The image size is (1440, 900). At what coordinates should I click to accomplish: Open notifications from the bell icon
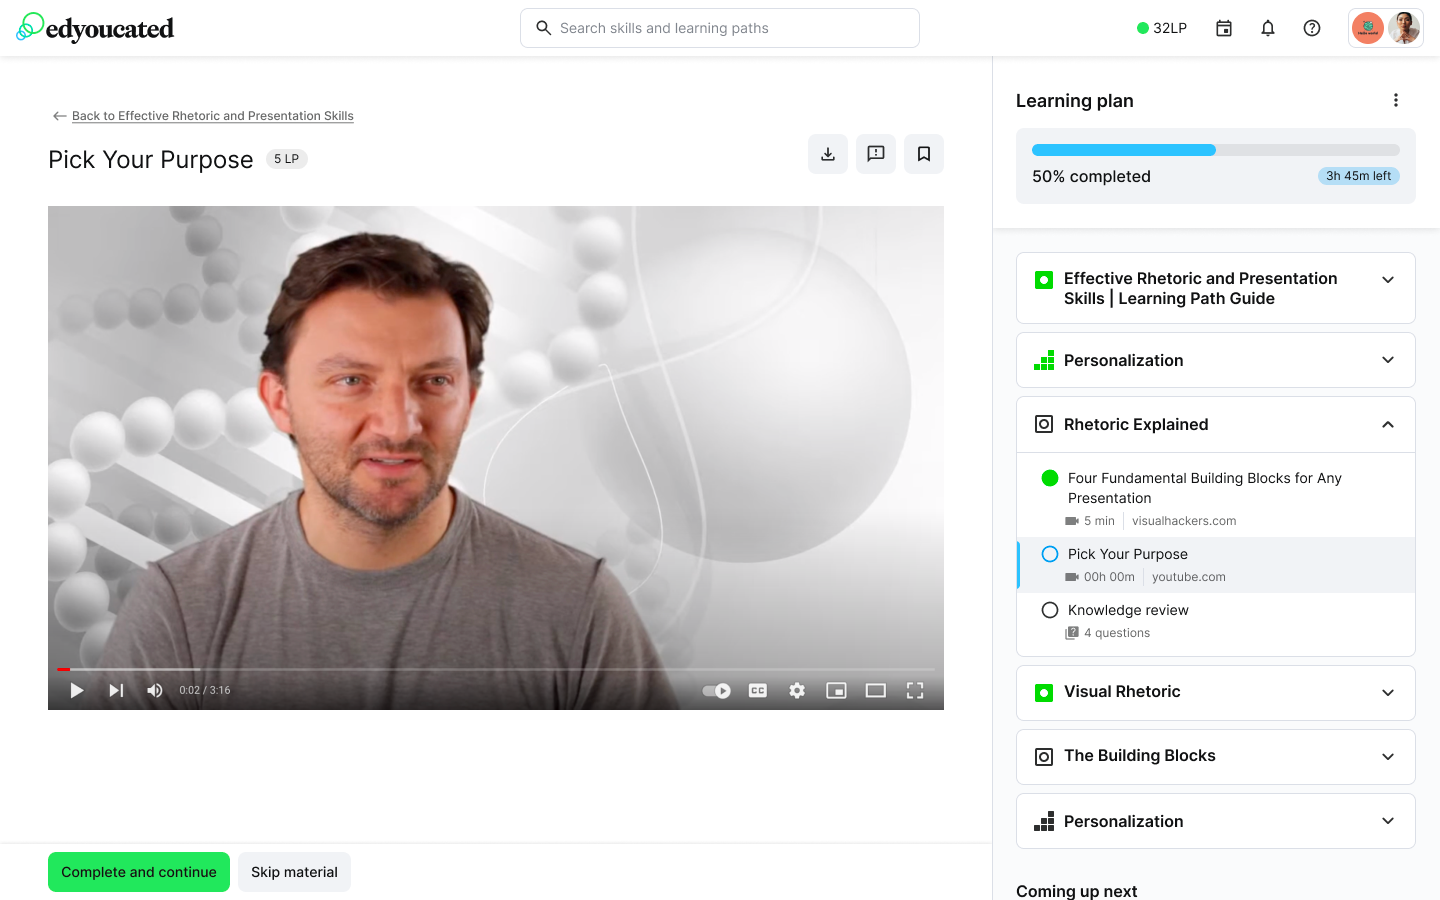(1267, 28)
